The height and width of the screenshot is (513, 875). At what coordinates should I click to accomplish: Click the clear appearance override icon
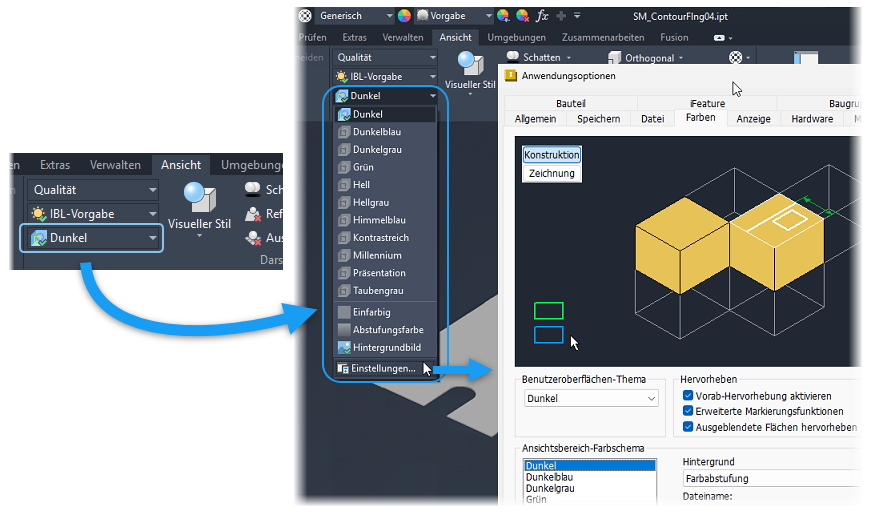522,16
